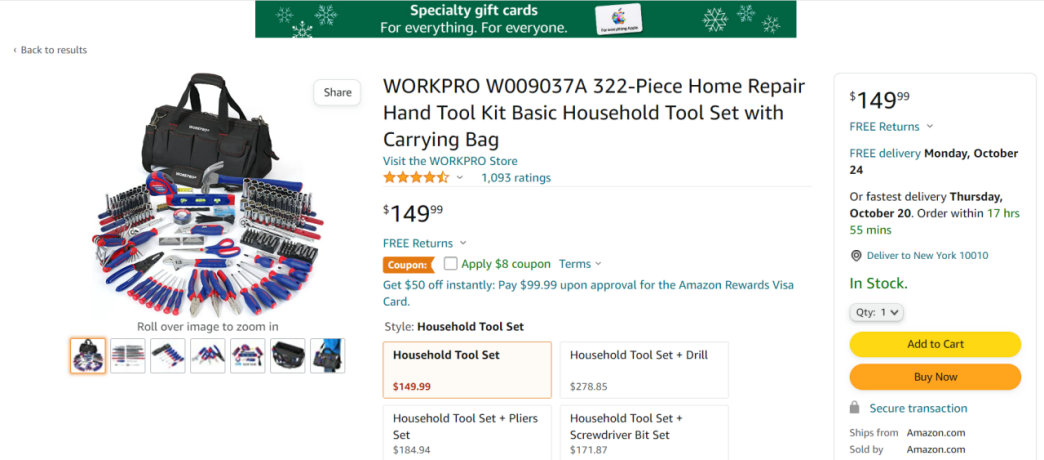Select Household Tool Set + Drill style
The image size is (1044, 460).
pyautogui.click(x=644, y=370)
